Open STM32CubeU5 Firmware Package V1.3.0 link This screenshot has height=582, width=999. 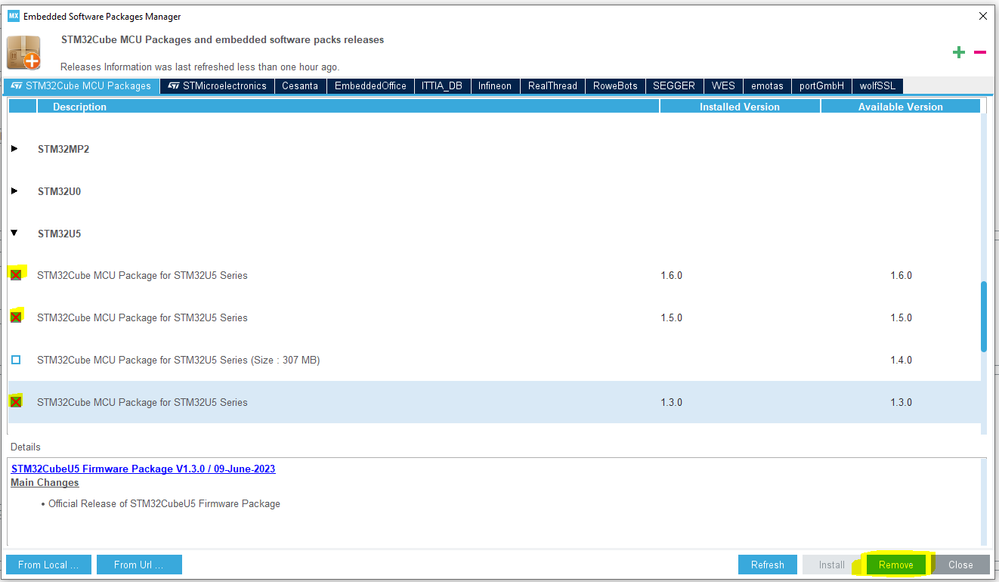click(x=143, y=469)
